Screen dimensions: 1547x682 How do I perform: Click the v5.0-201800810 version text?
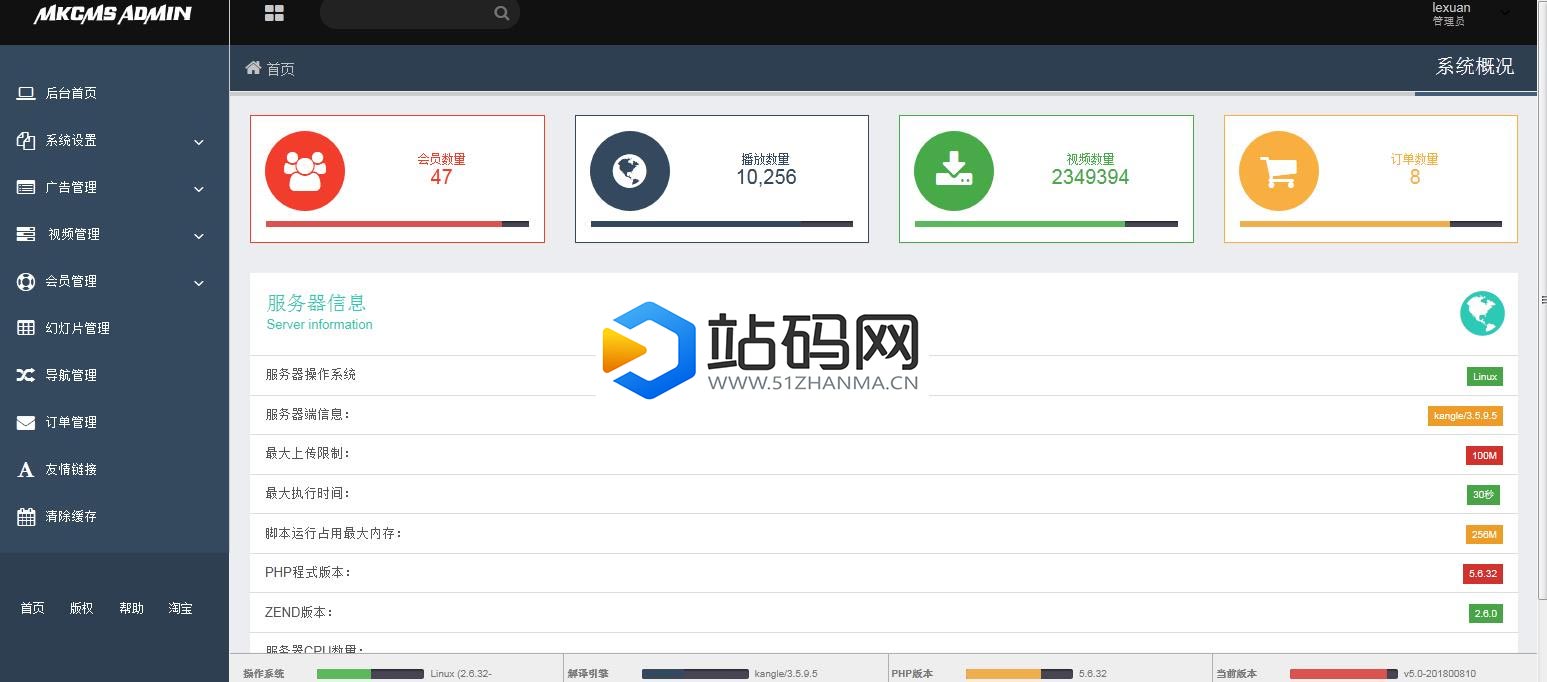tap(1440, 674)
